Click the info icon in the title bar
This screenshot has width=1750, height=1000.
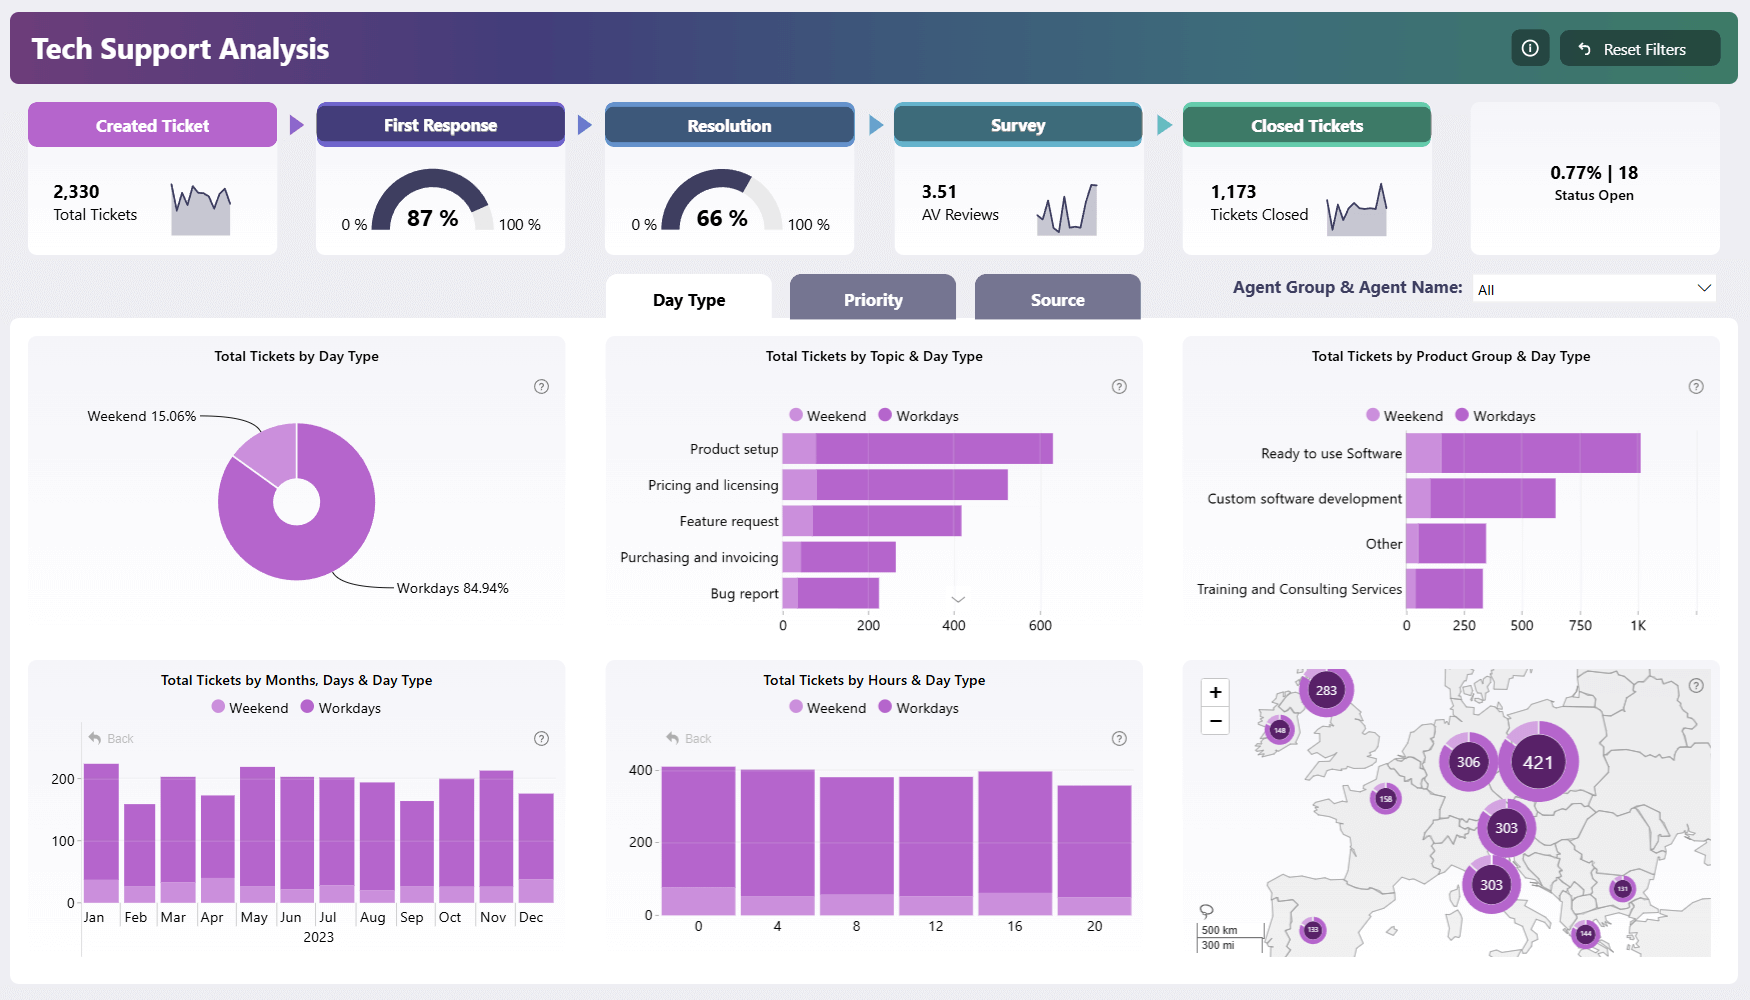pyautogui.click(x=1529, y=47)
